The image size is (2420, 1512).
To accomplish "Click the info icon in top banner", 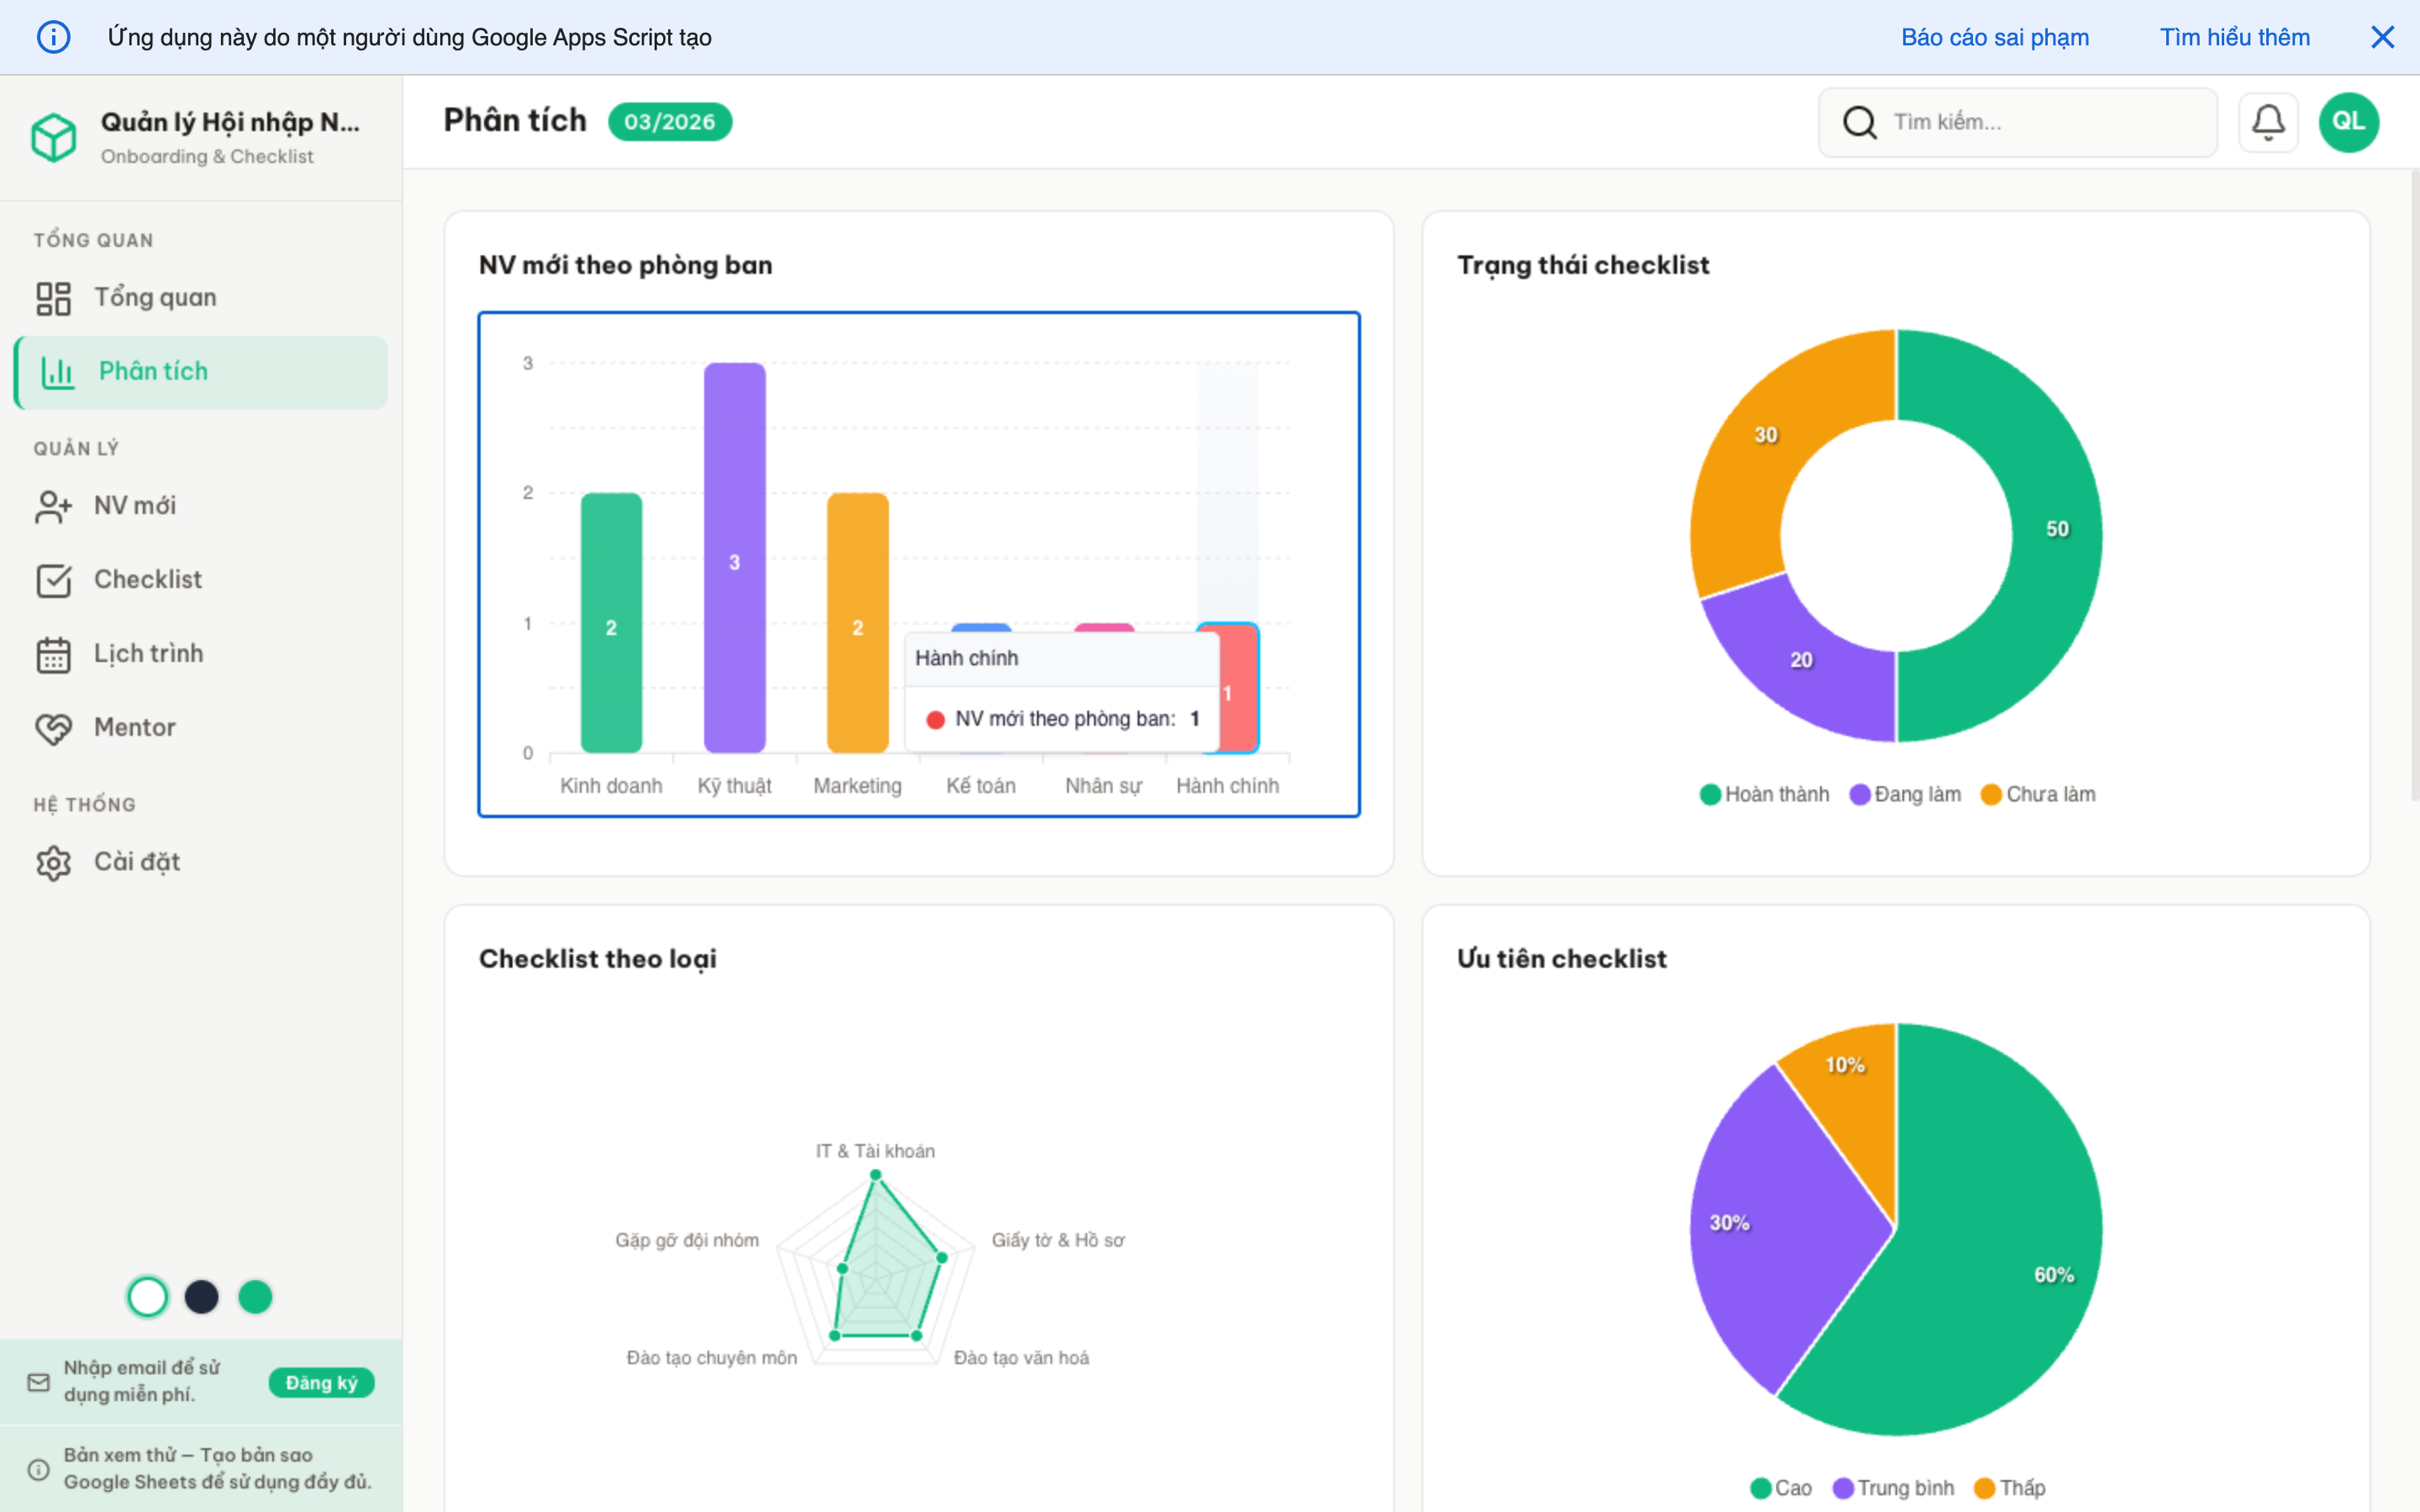I will click(54, 37).
